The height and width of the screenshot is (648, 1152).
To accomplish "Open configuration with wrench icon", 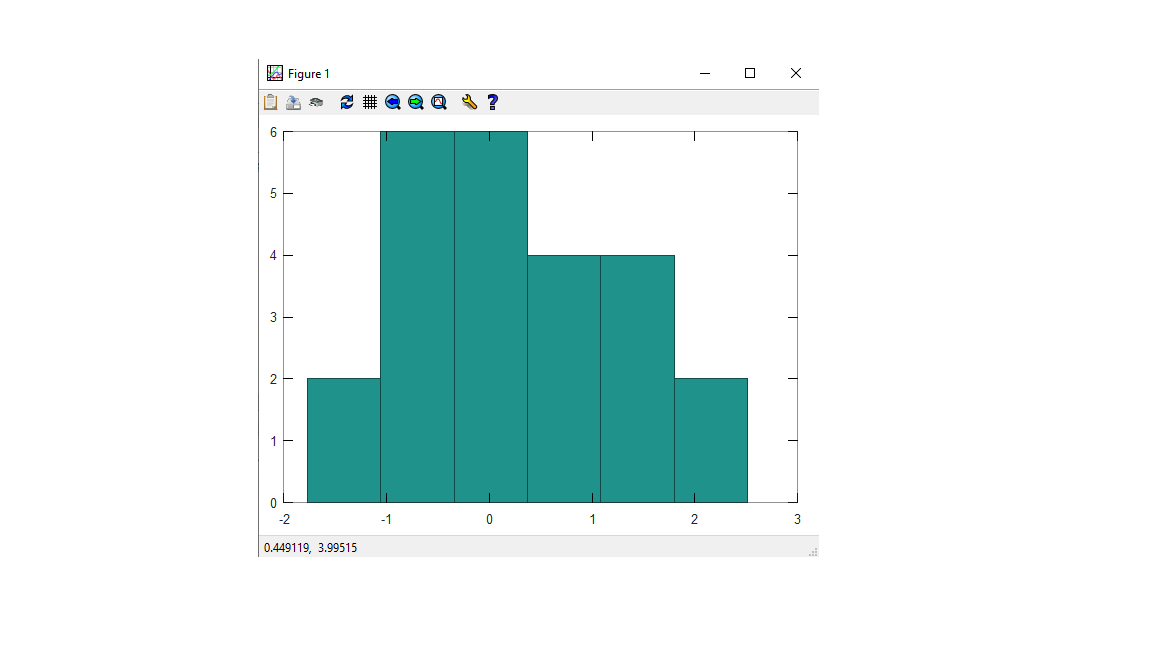I will point(469,102).
